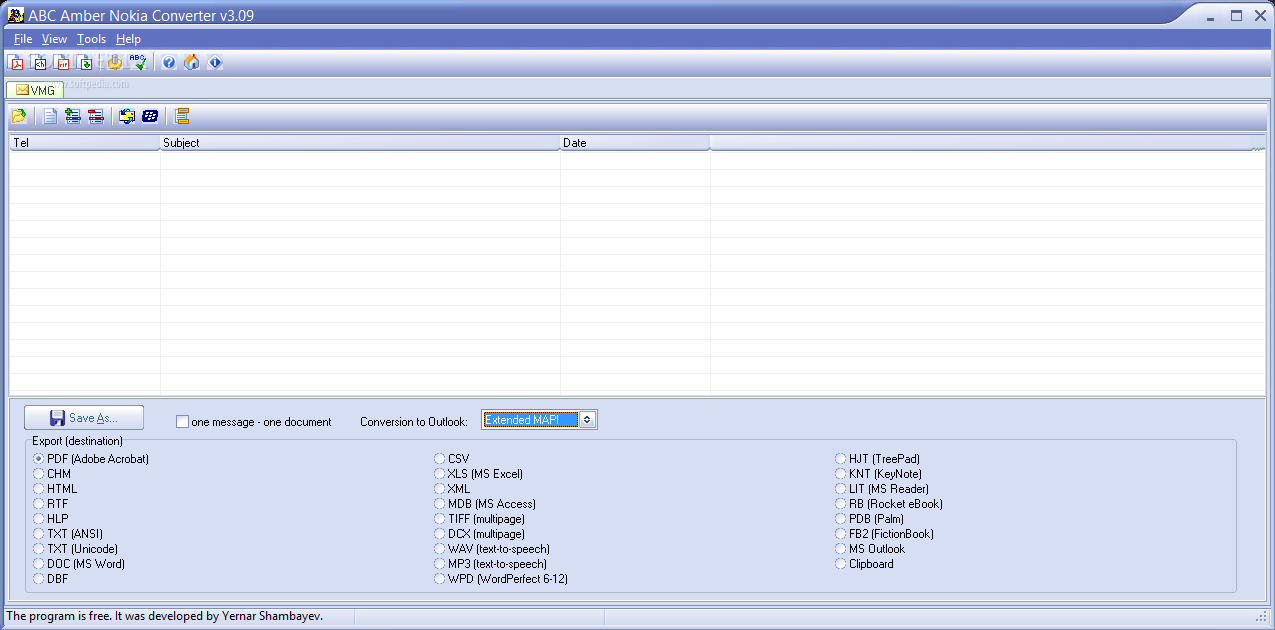Click the application icon in title bar

(15, 15)
